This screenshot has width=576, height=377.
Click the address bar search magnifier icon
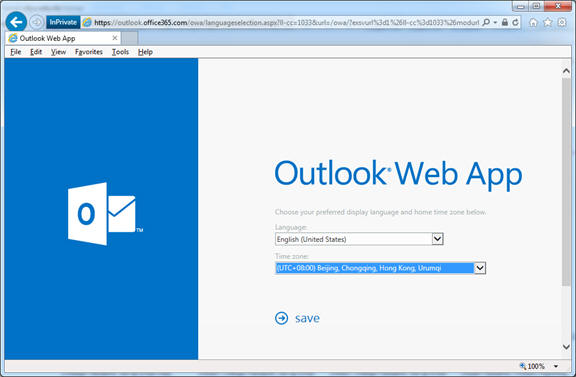point(486,22)
